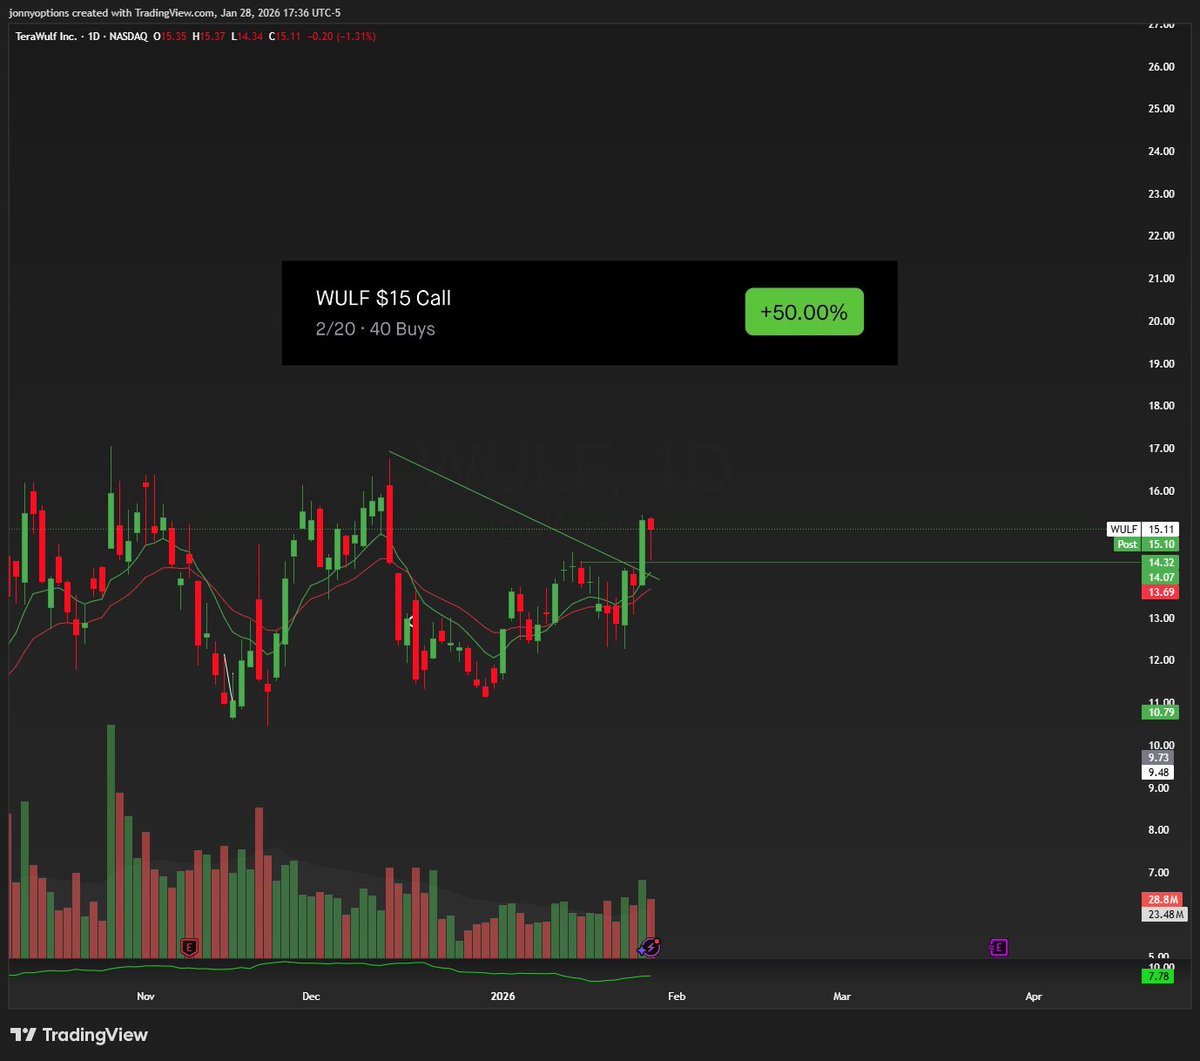Click the 2026 label on time axis
Viewport: 1200px width, 1061px height.
[x=503, y=996]
